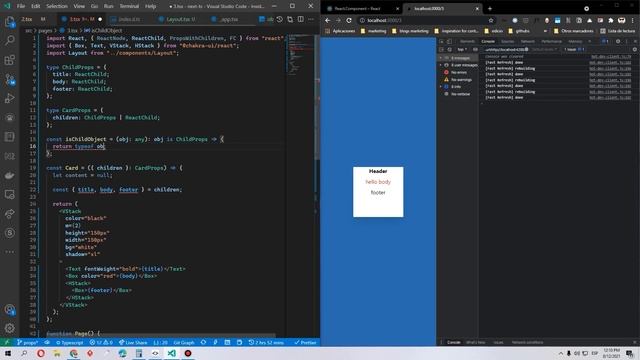Open the Live Share view icon
640x360 pixels.
(9, 213)
